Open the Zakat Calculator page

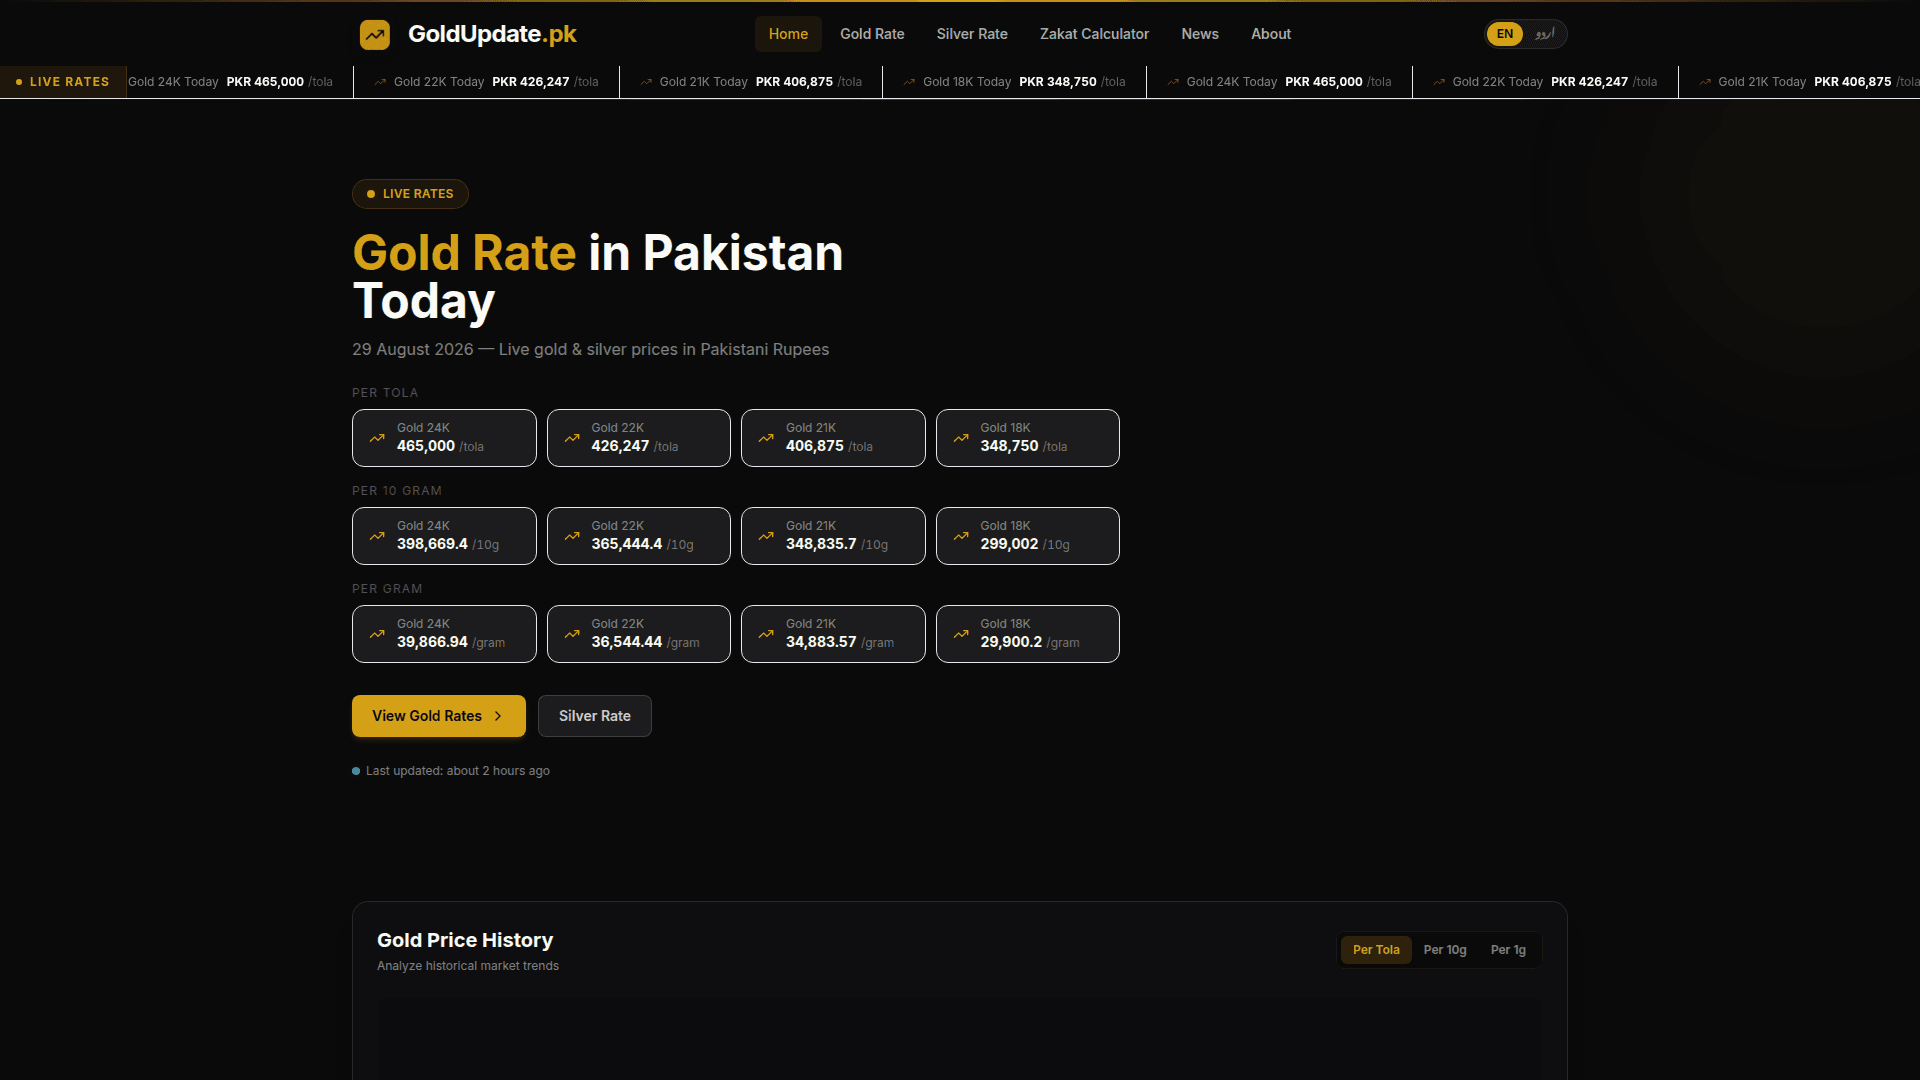1094,34
